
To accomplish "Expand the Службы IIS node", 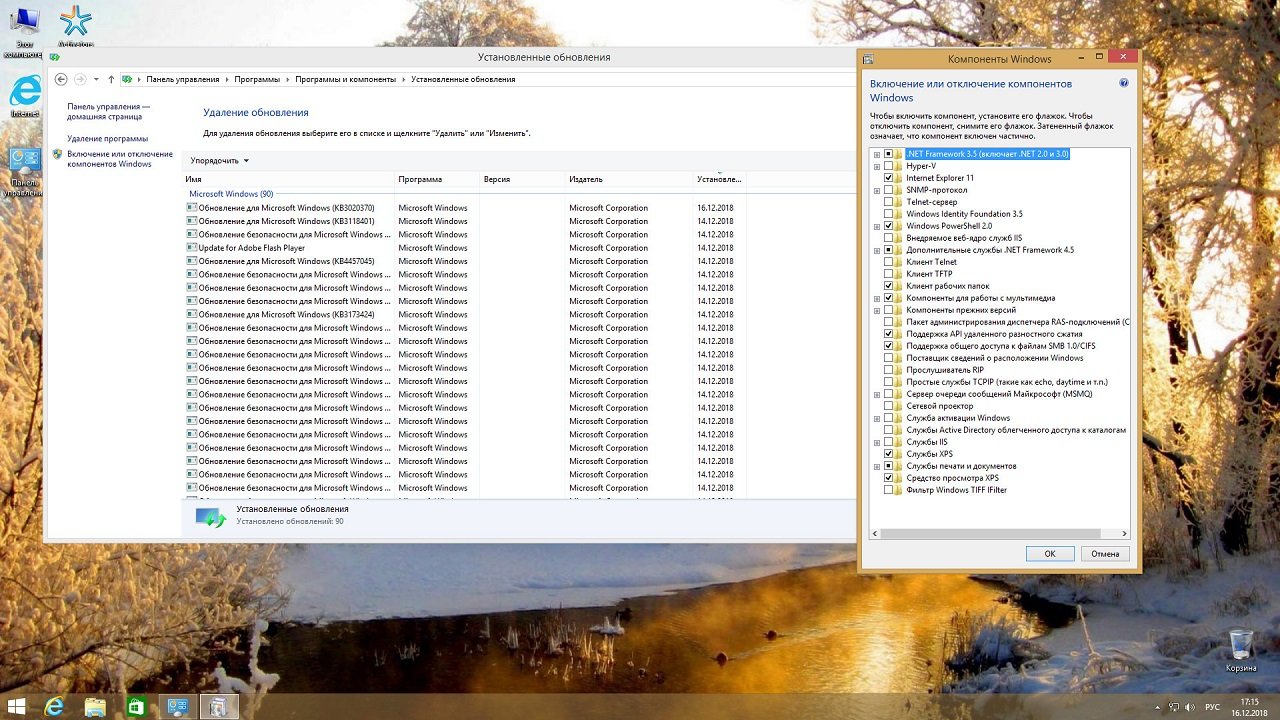I will [877, 442].
